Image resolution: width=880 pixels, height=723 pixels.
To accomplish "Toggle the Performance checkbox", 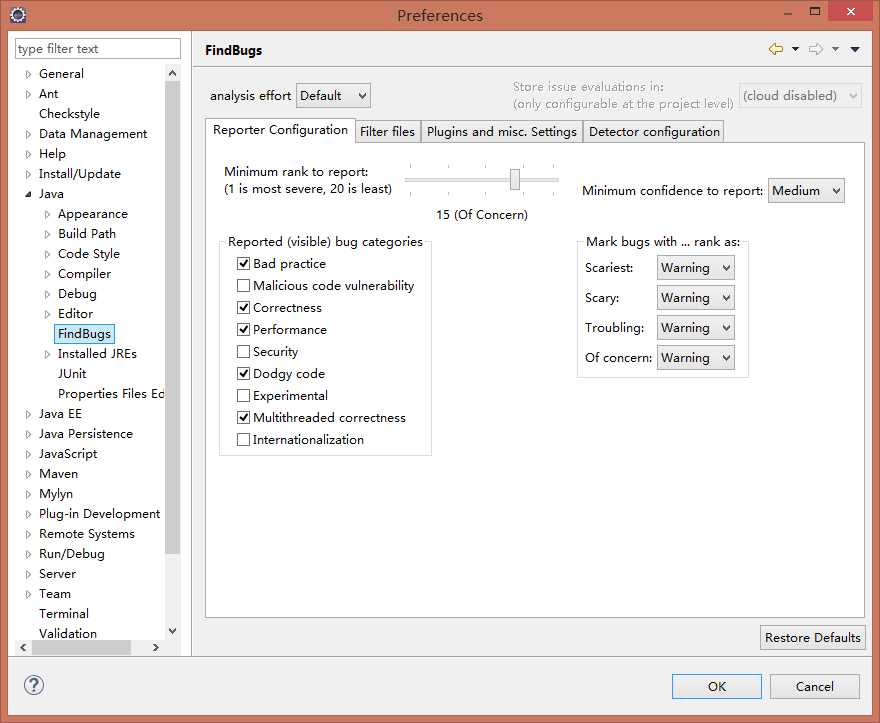I will [x=243, y=329].
